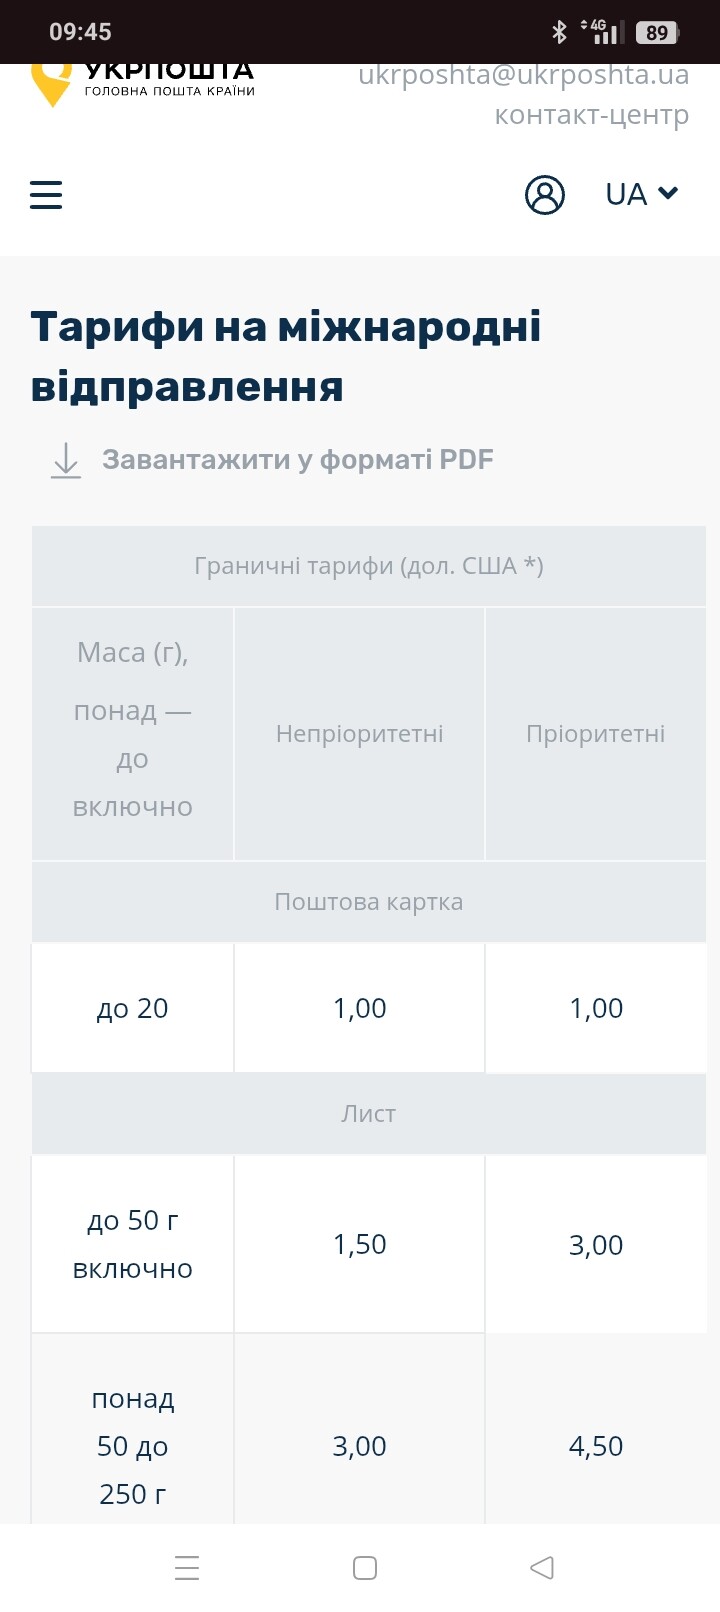The image size is (720, 1612).
Task: Tap the Android back navigation button
Action: click(542, 1567)
